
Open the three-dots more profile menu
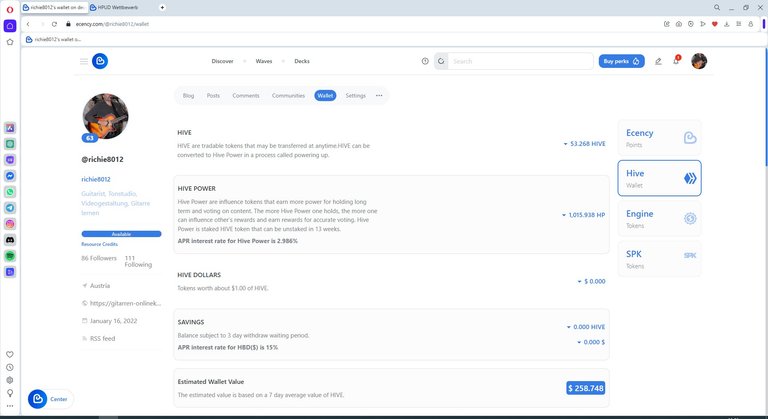coord(379,96)
